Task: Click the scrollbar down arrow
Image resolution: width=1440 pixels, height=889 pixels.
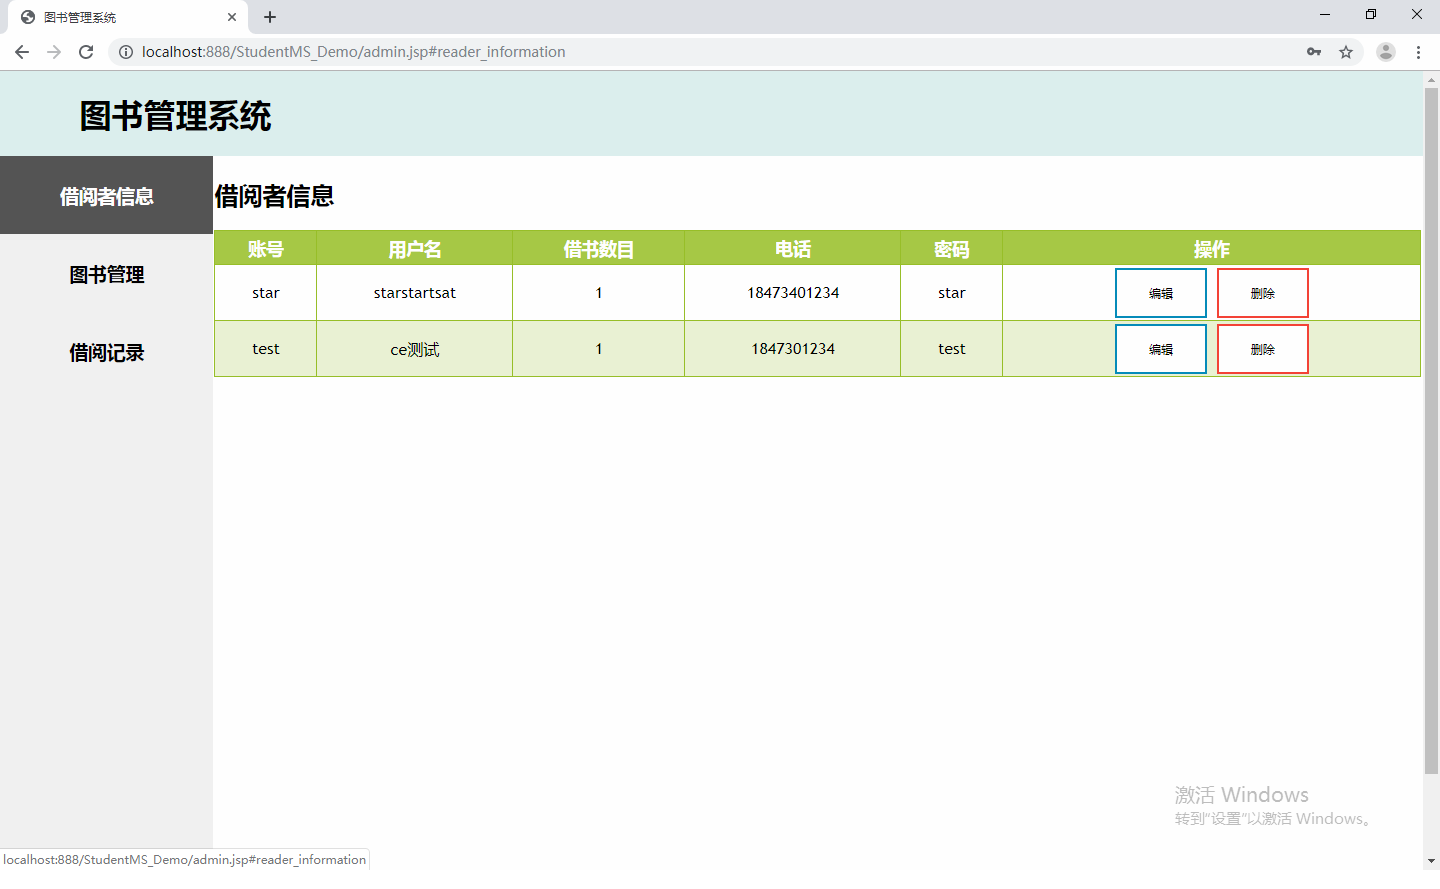Action: [x=1431, y=860]
